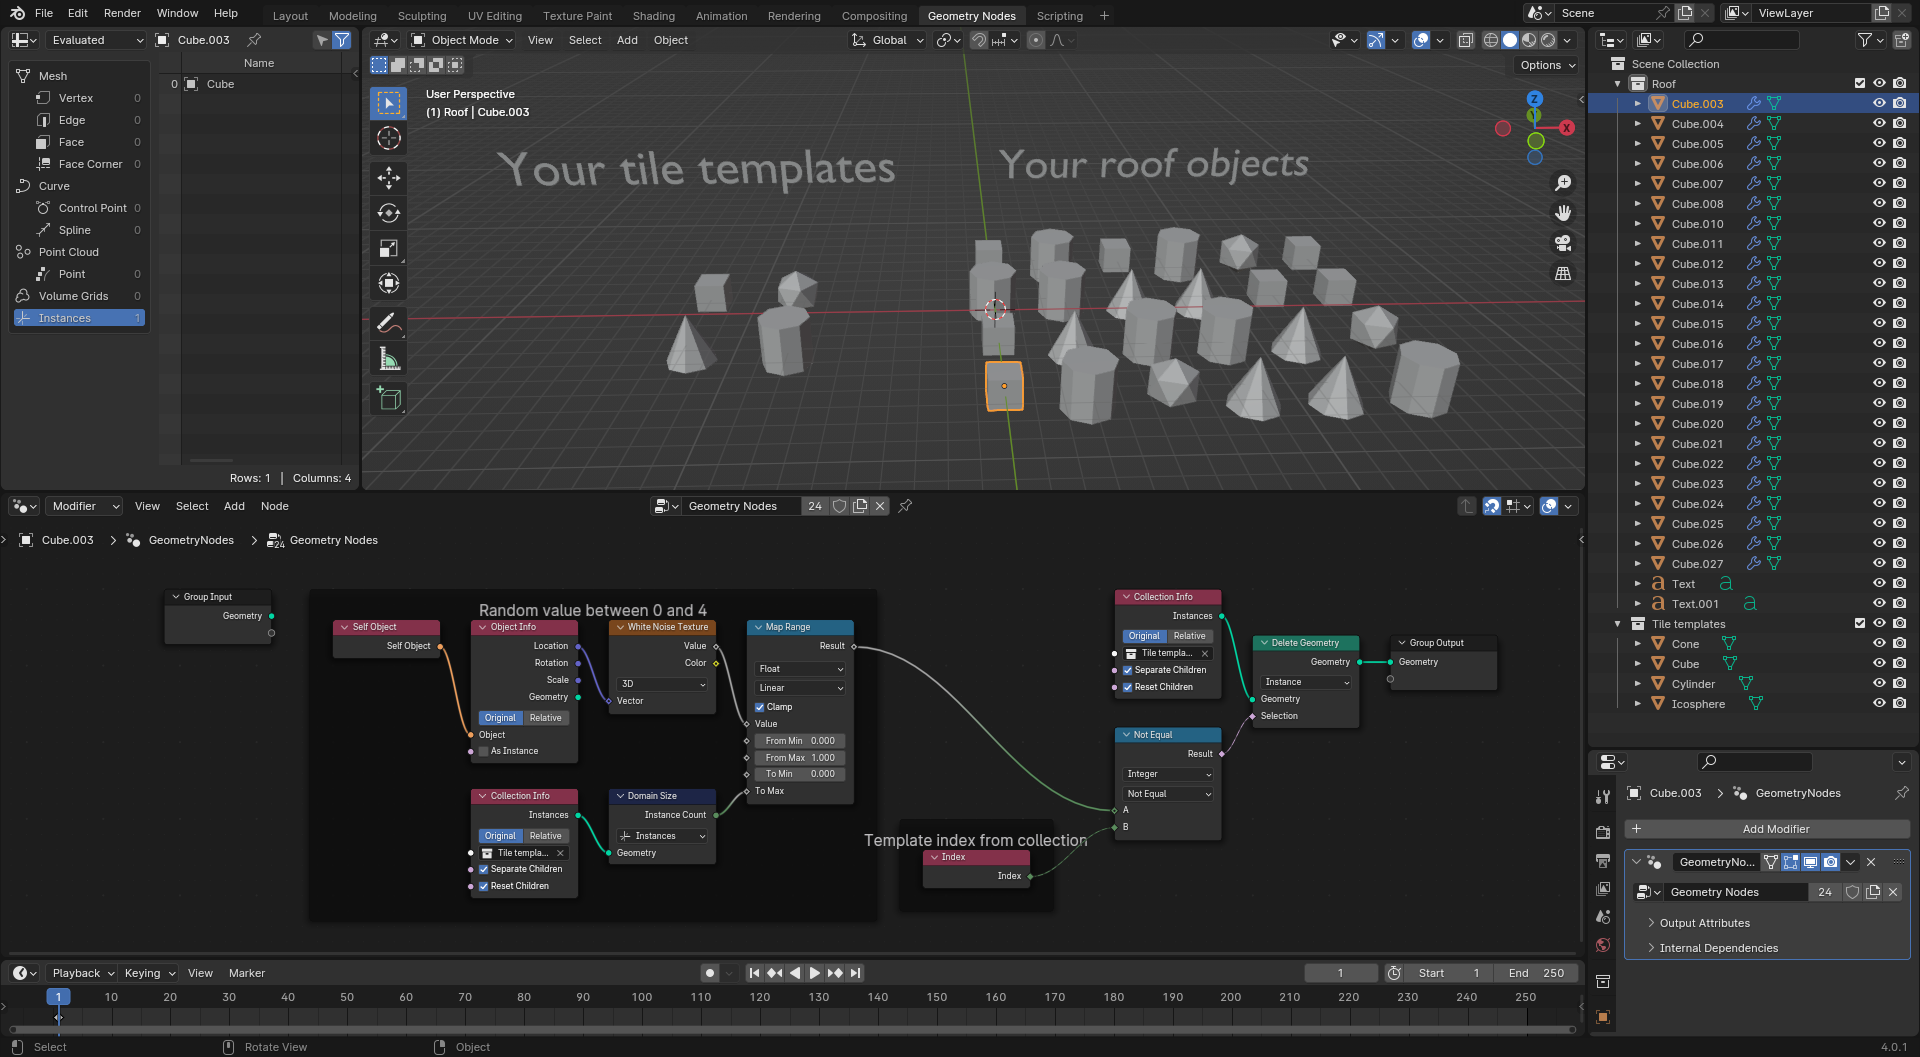Click the outliner search field
The height and width of the screenshot is (1057, 1920).
(1741, 40)
